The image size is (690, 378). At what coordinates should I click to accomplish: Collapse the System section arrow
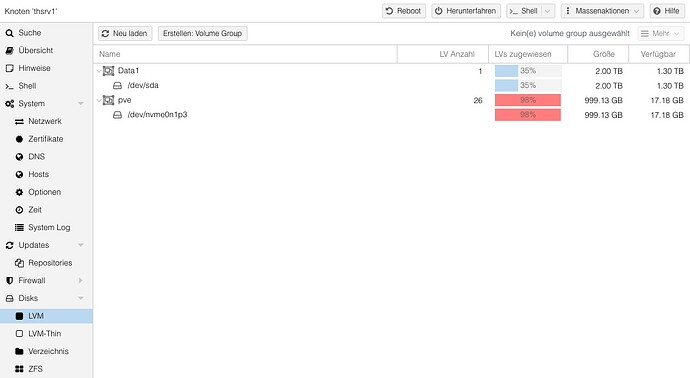(x=81, y=103)
